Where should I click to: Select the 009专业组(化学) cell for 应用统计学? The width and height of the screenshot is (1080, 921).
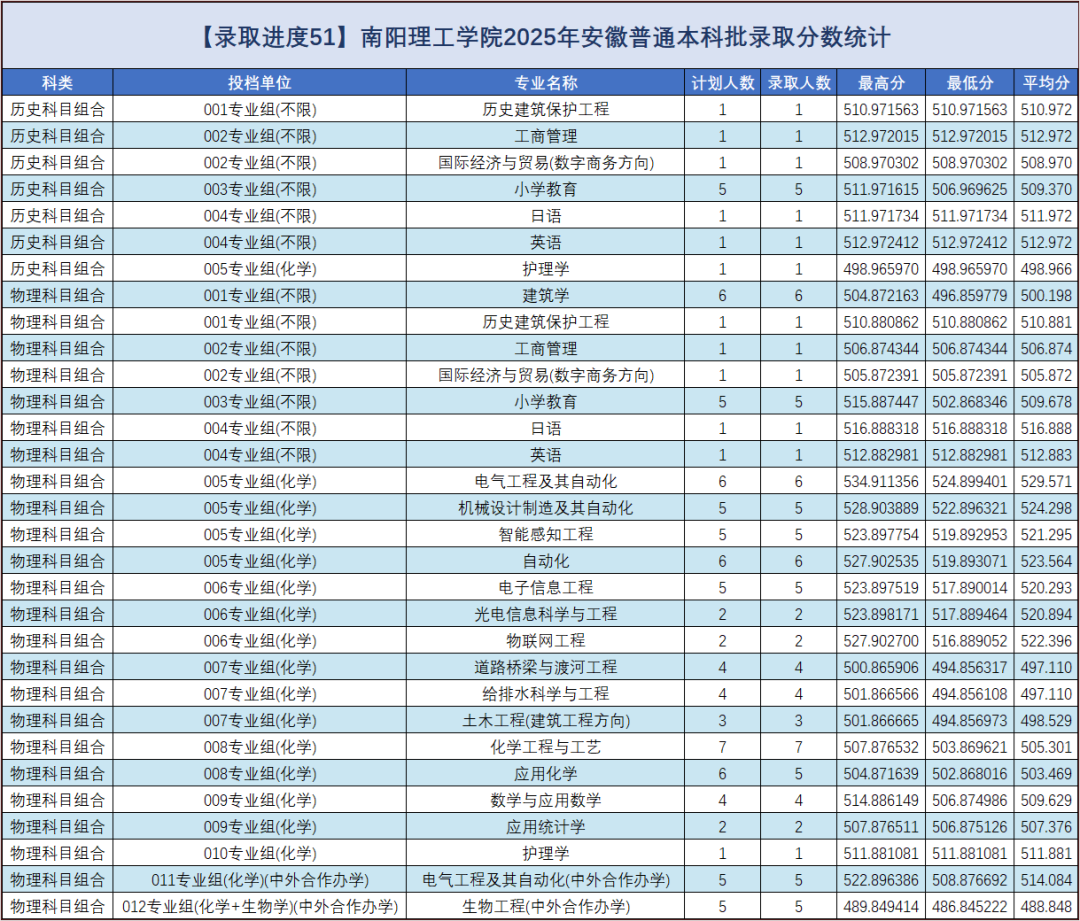[x=260, y=827]
